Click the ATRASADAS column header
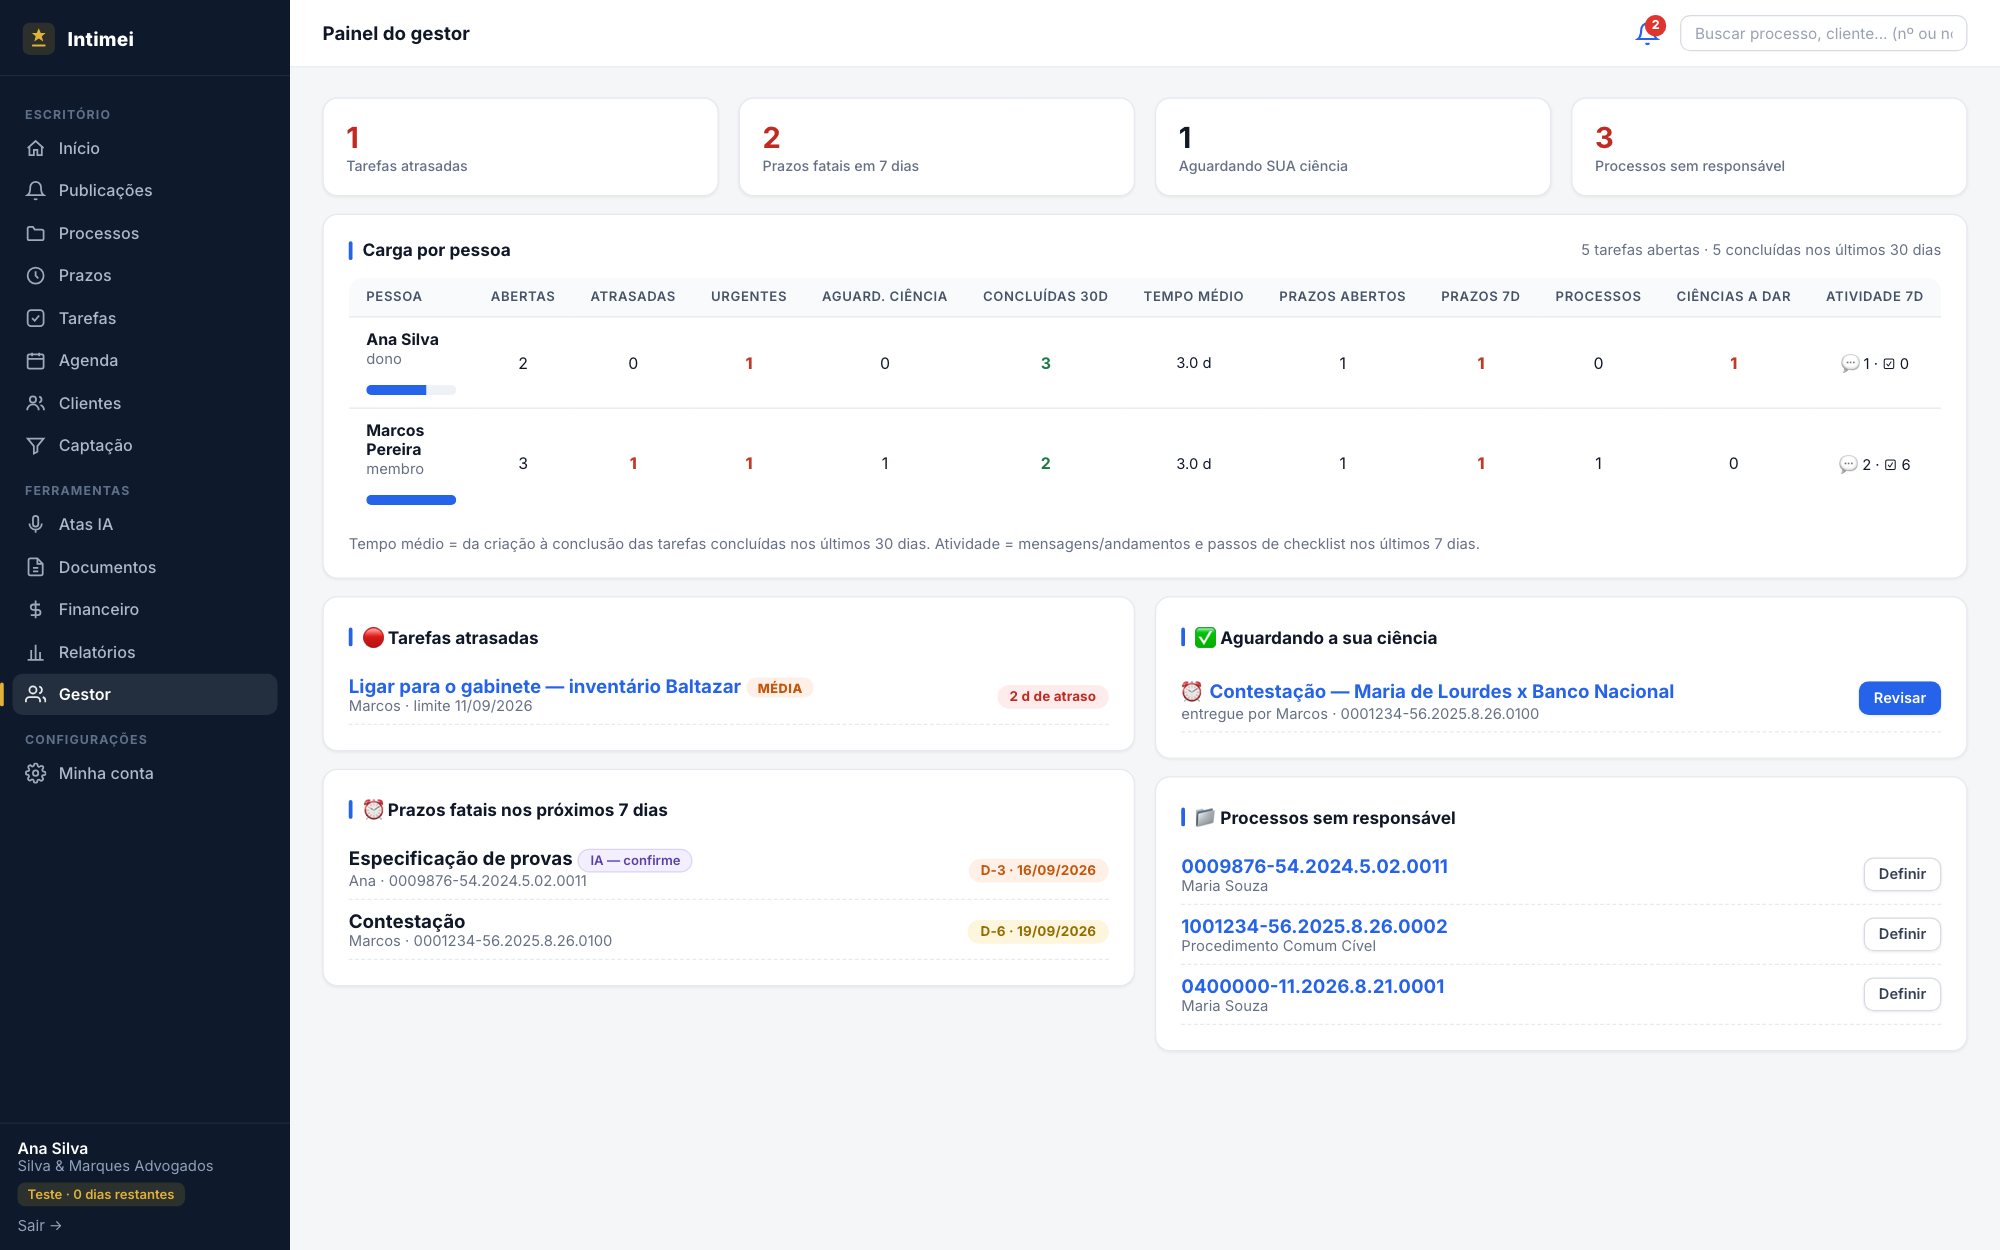 tap(633, 296)
